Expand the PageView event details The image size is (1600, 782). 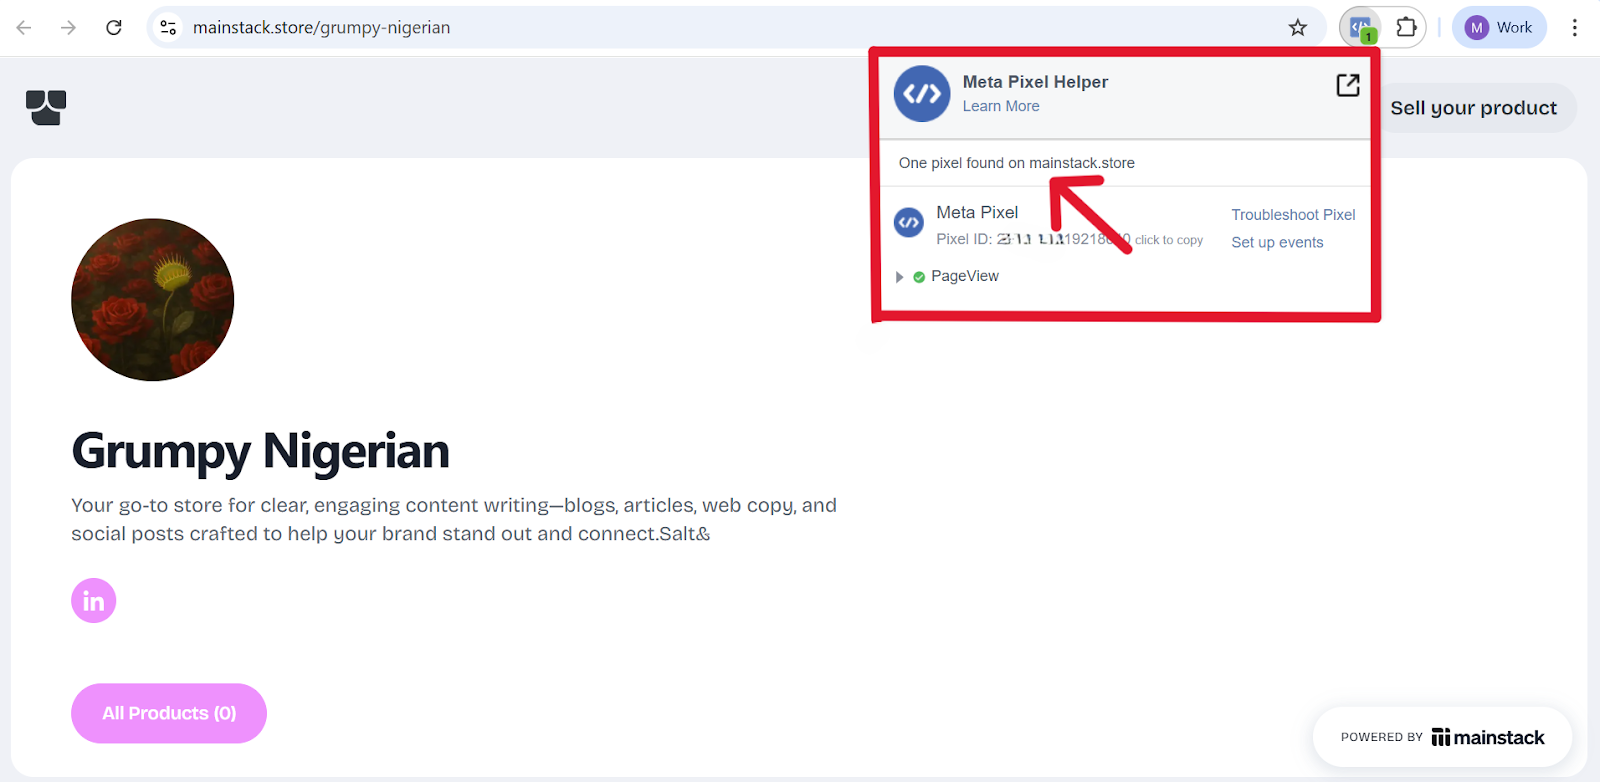click(900, 277)
